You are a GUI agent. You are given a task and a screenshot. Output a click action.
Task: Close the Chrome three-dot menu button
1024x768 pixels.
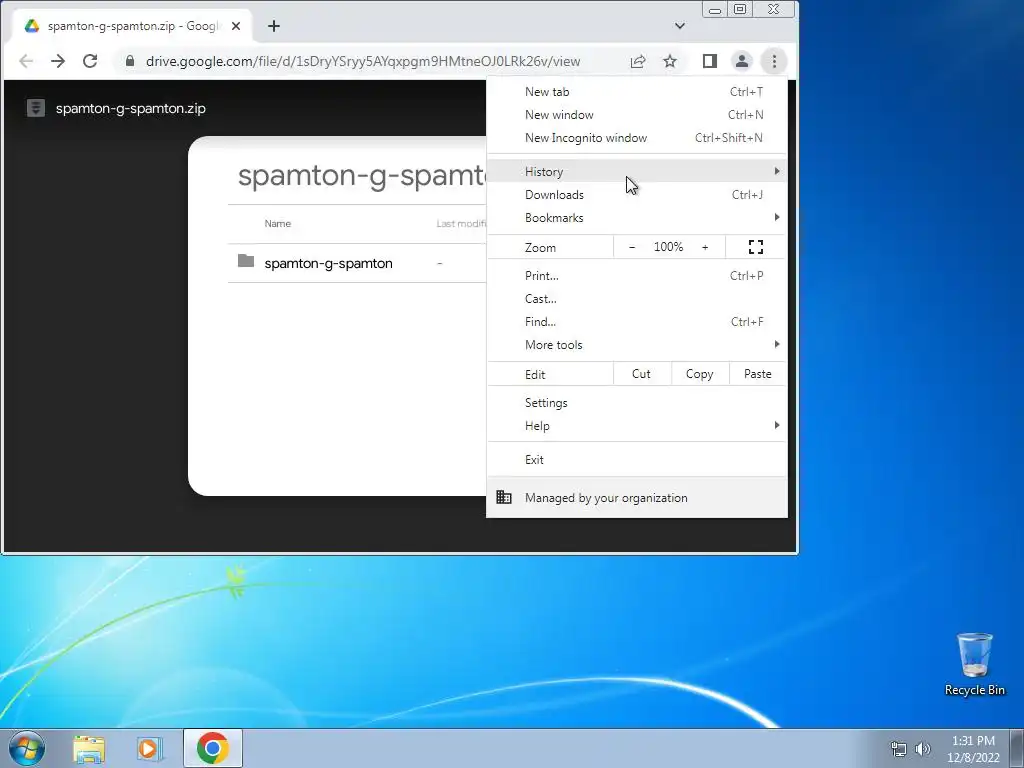pyautogui.click(x=774, y=61)
